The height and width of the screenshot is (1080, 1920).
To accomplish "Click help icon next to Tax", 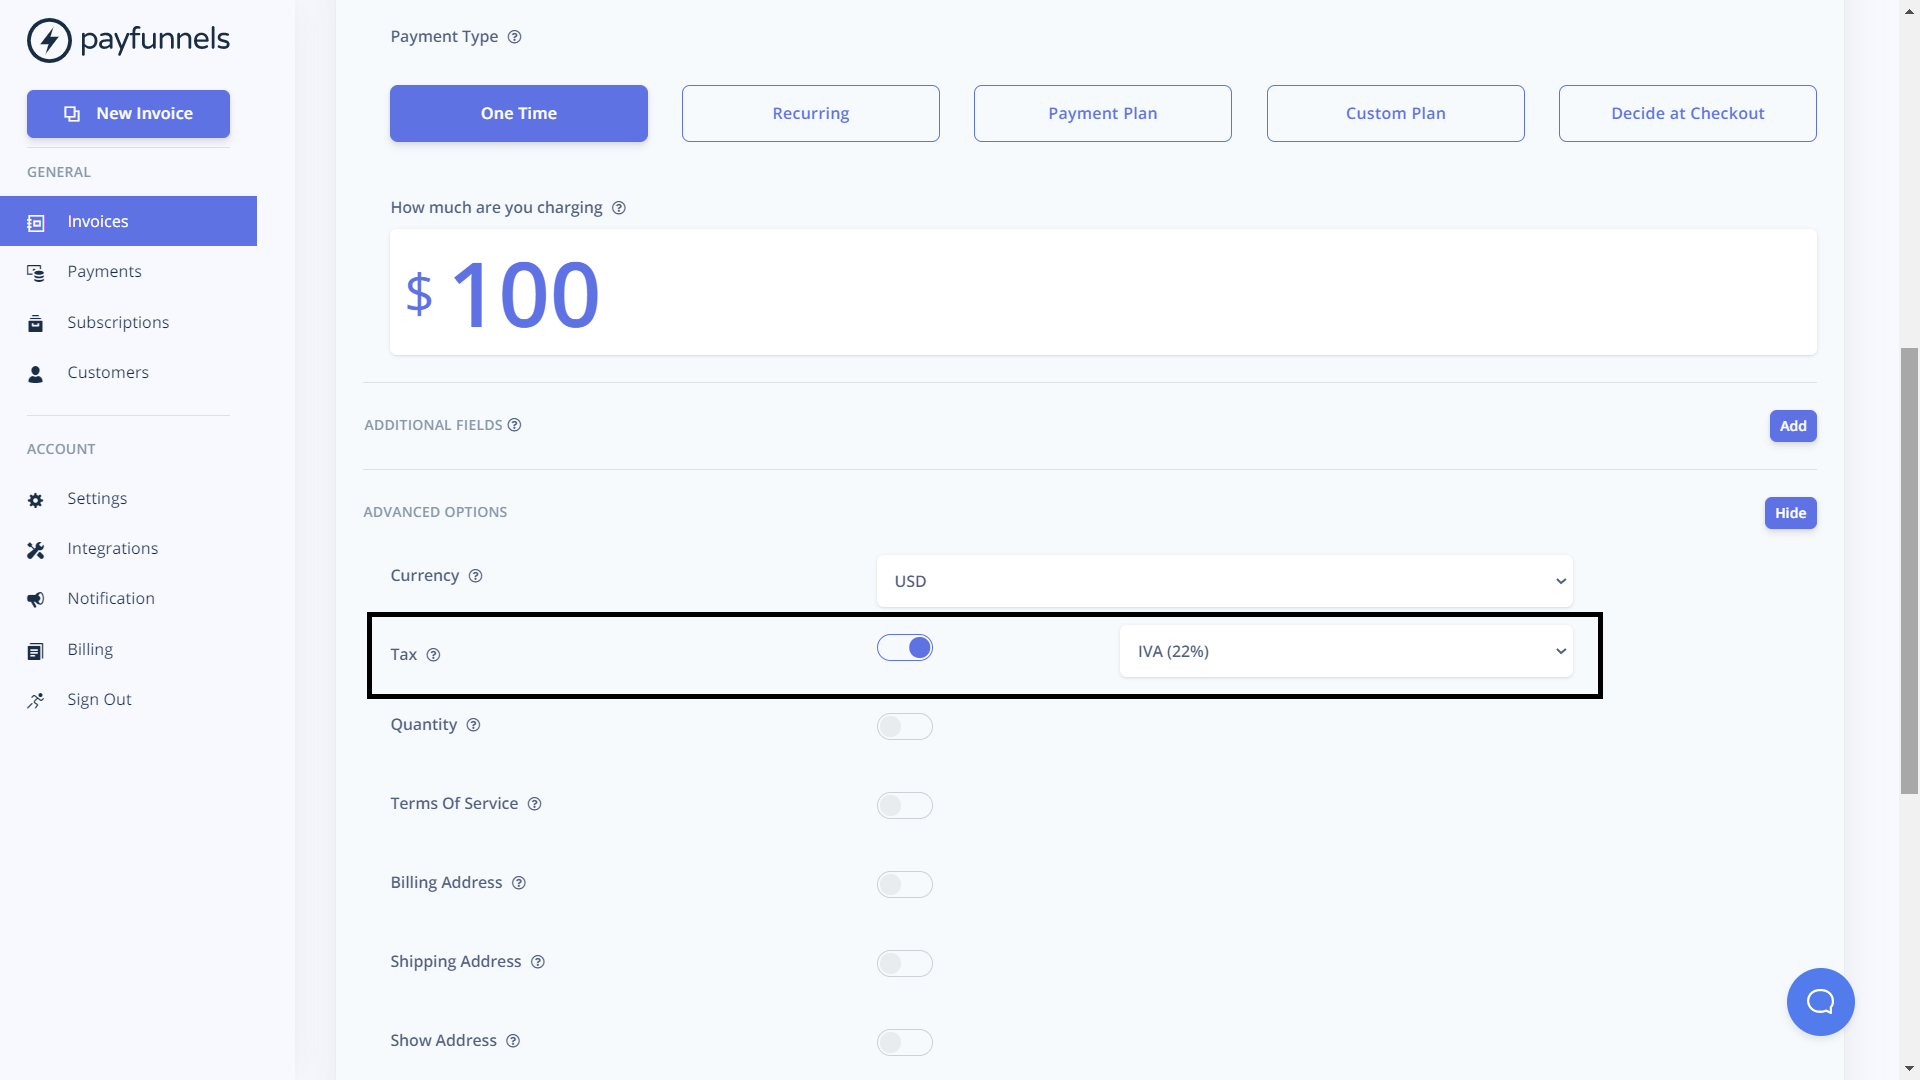I will tap(433, 655).
